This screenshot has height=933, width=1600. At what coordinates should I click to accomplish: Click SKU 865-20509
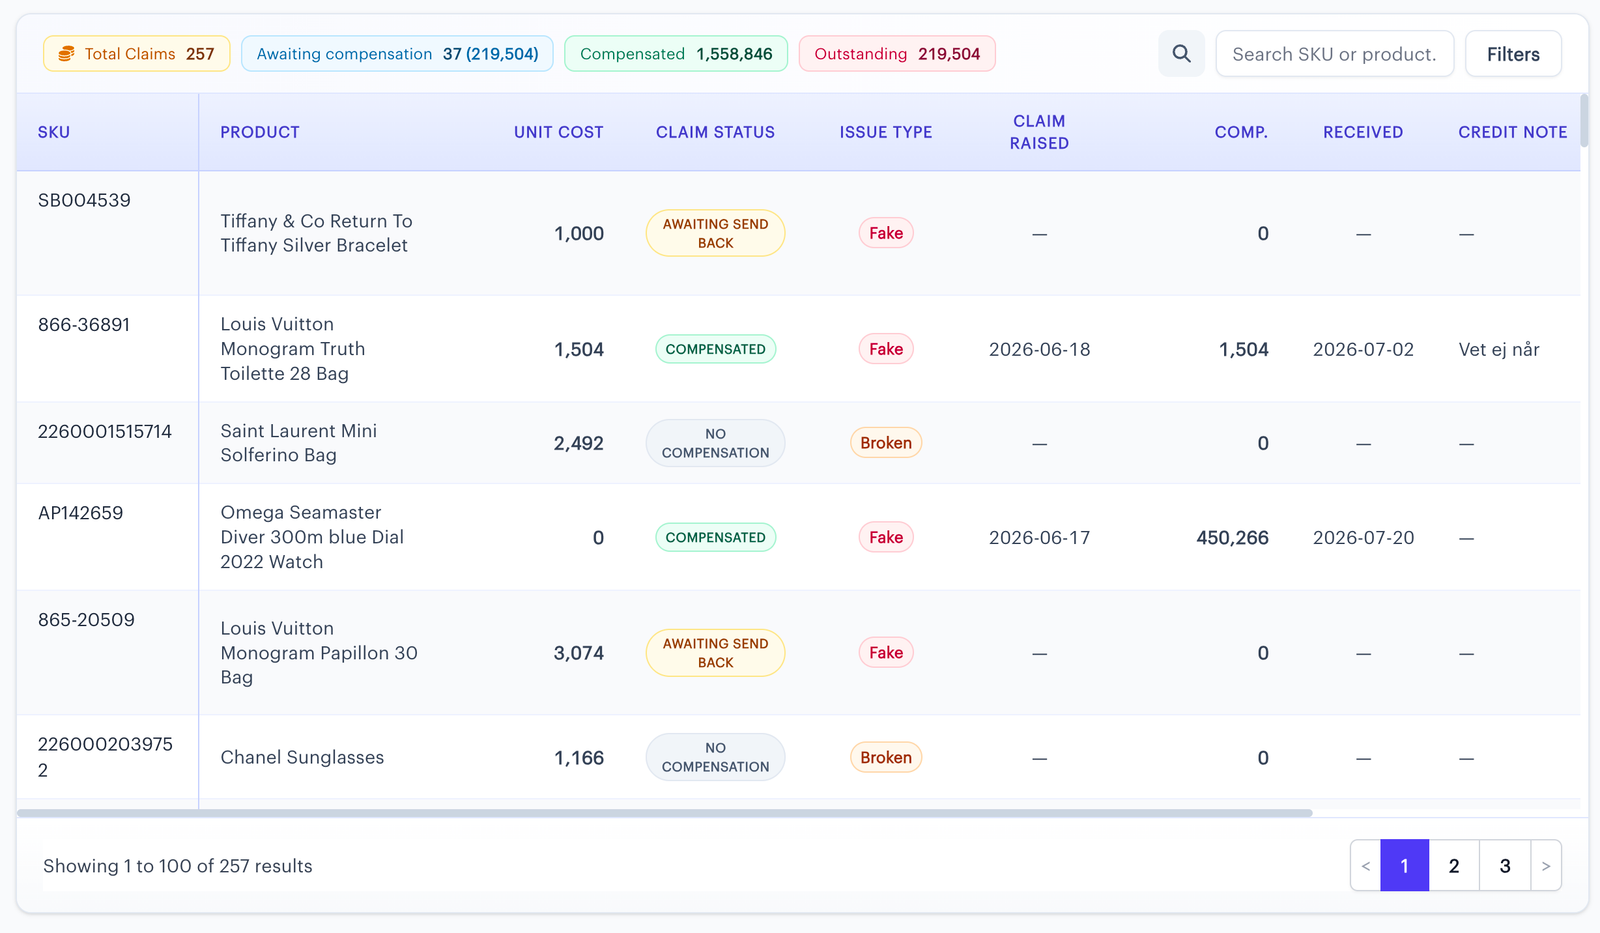point(86,620)
